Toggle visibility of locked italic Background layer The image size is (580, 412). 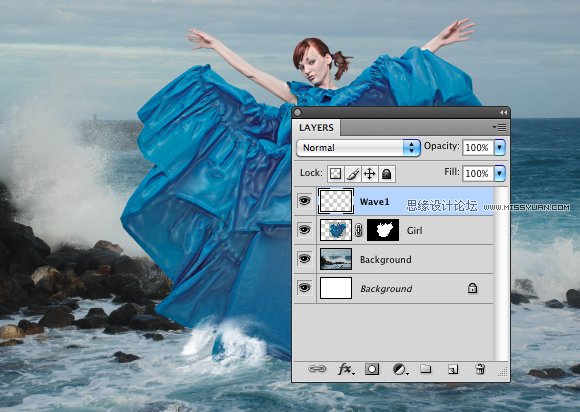304,287
